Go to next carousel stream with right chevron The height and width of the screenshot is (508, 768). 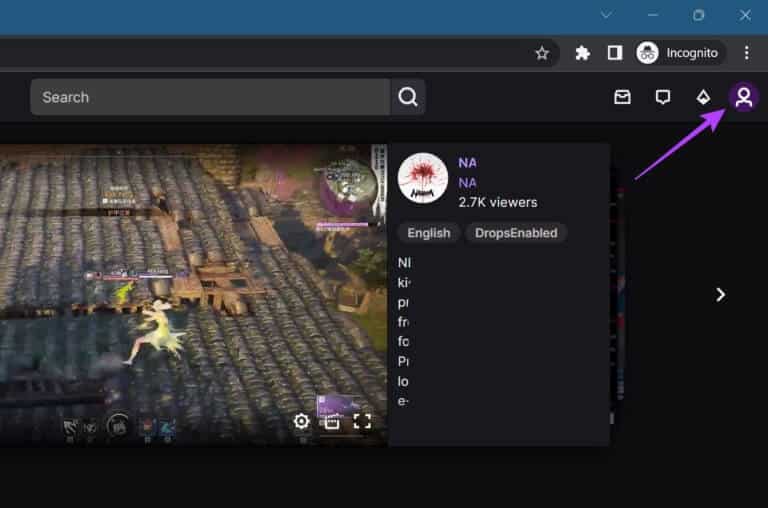[x=720, y=294]
